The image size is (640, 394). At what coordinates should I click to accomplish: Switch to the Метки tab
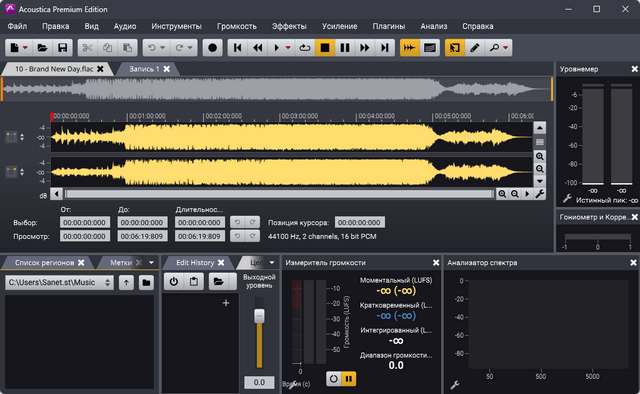[x=121, y=263]
